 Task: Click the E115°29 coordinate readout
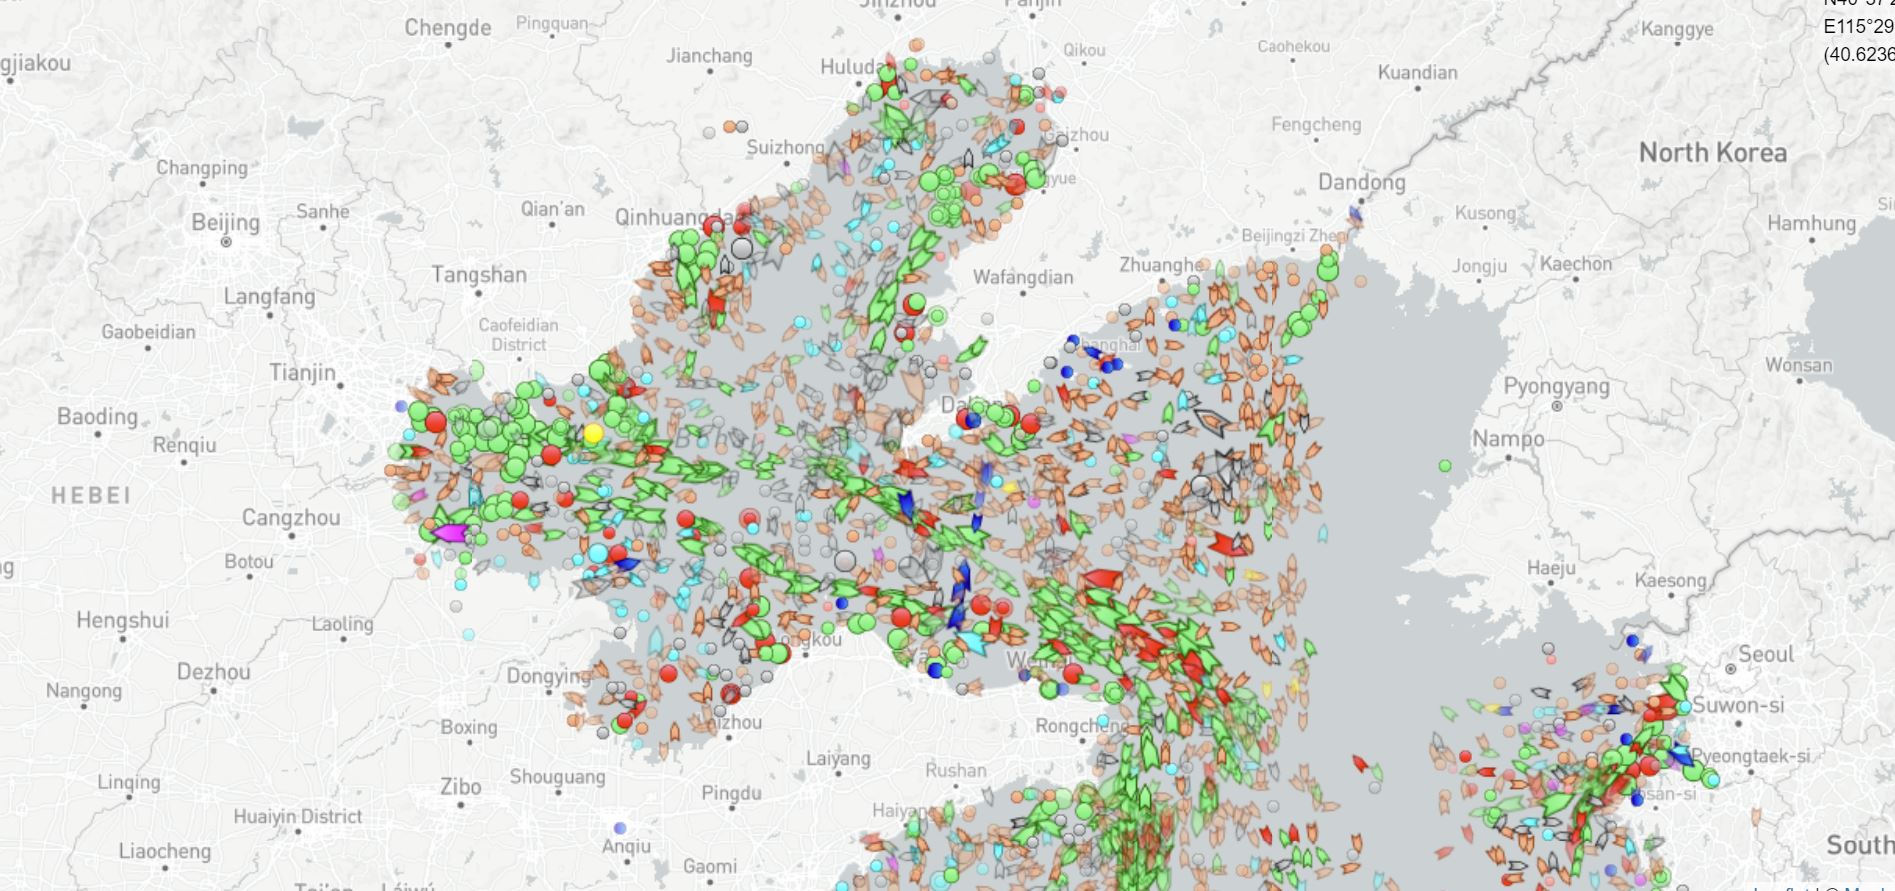click(x=1858, y=27)
